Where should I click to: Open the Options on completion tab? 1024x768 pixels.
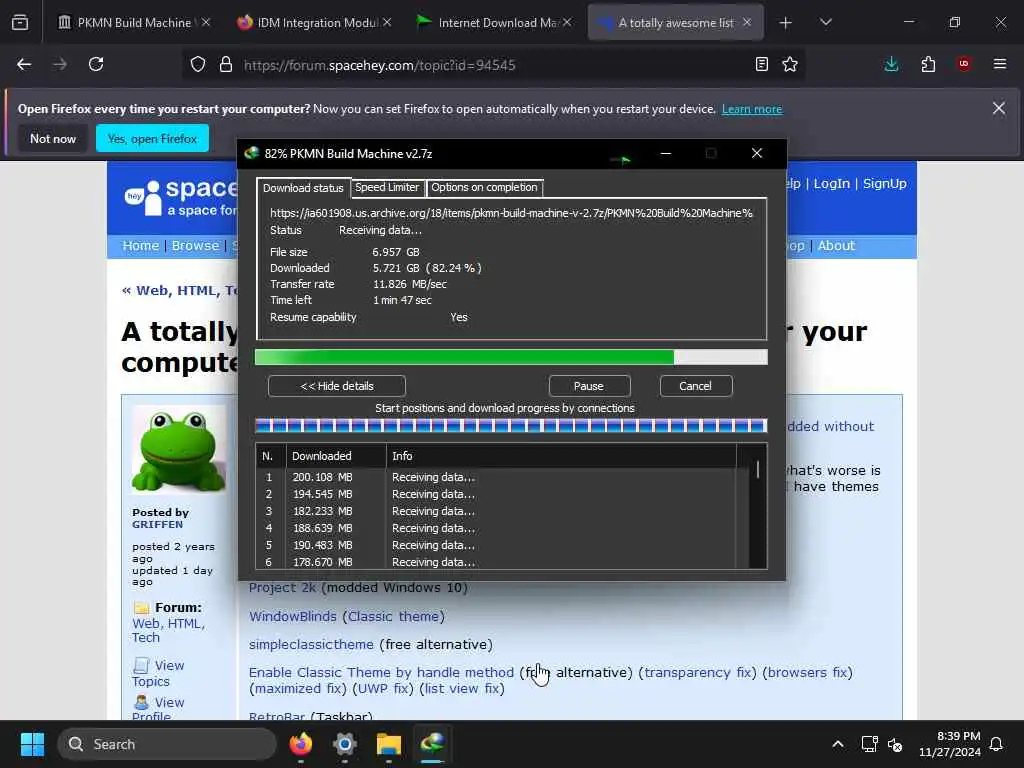point(484,187)
